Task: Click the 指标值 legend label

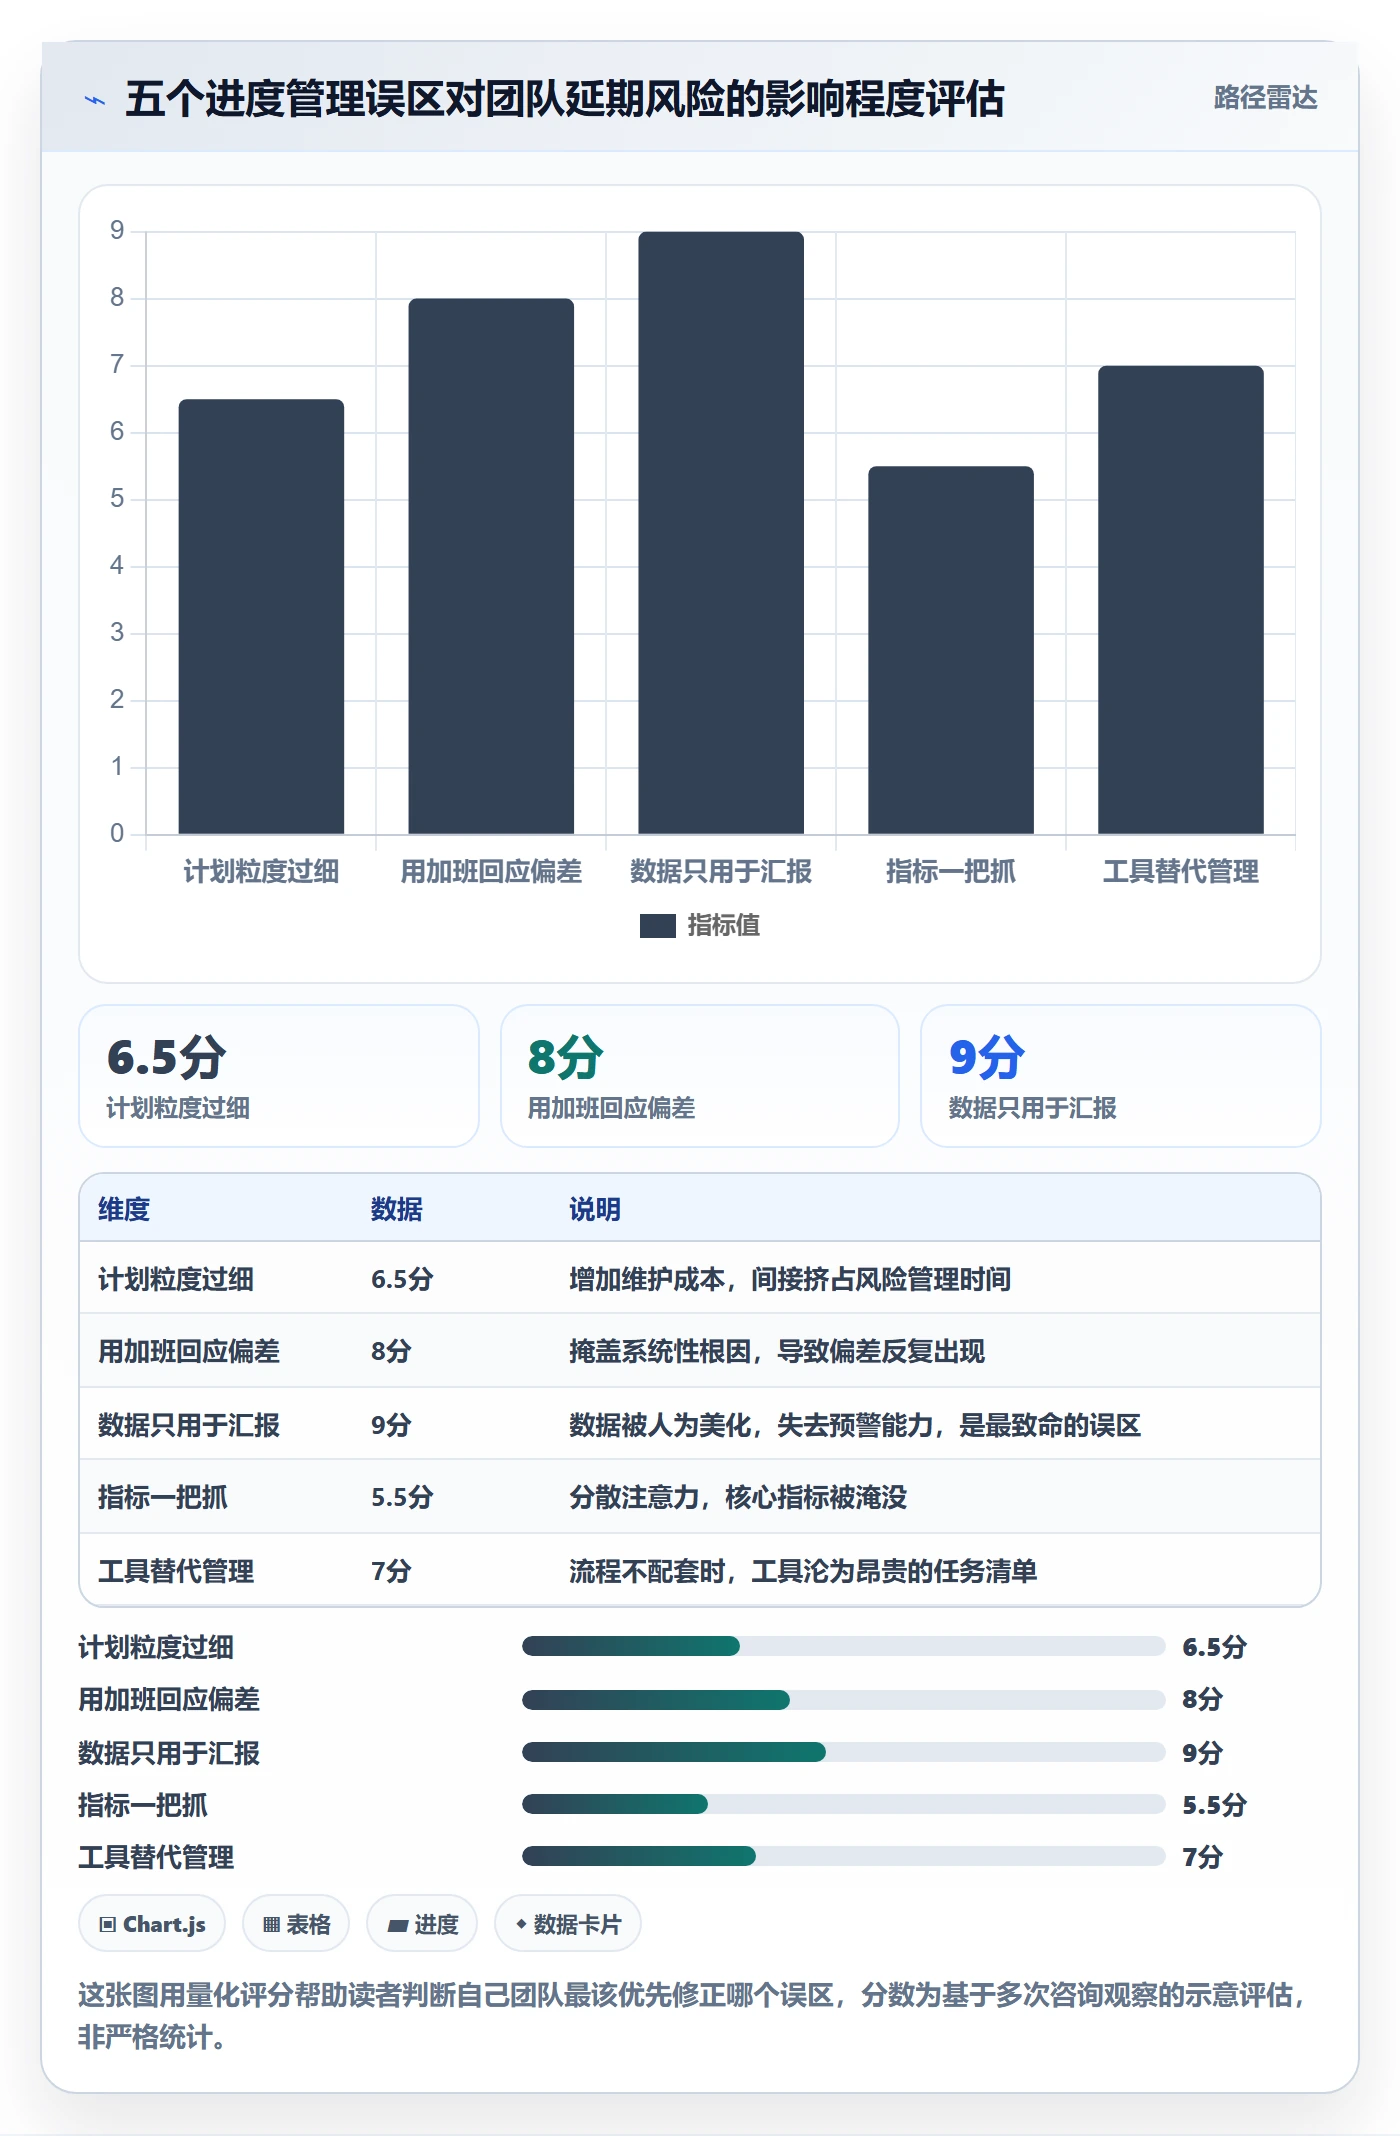Action: click(x=723, y=926)
